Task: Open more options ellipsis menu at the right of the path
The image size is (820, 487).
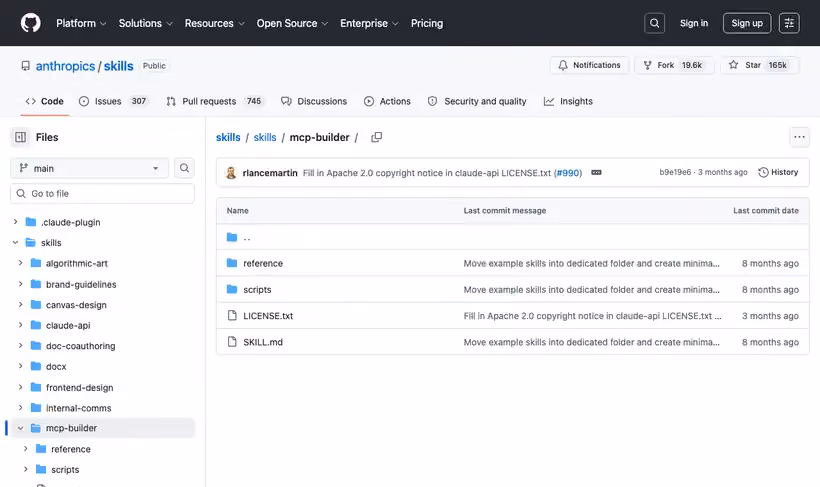Action: 799,137
